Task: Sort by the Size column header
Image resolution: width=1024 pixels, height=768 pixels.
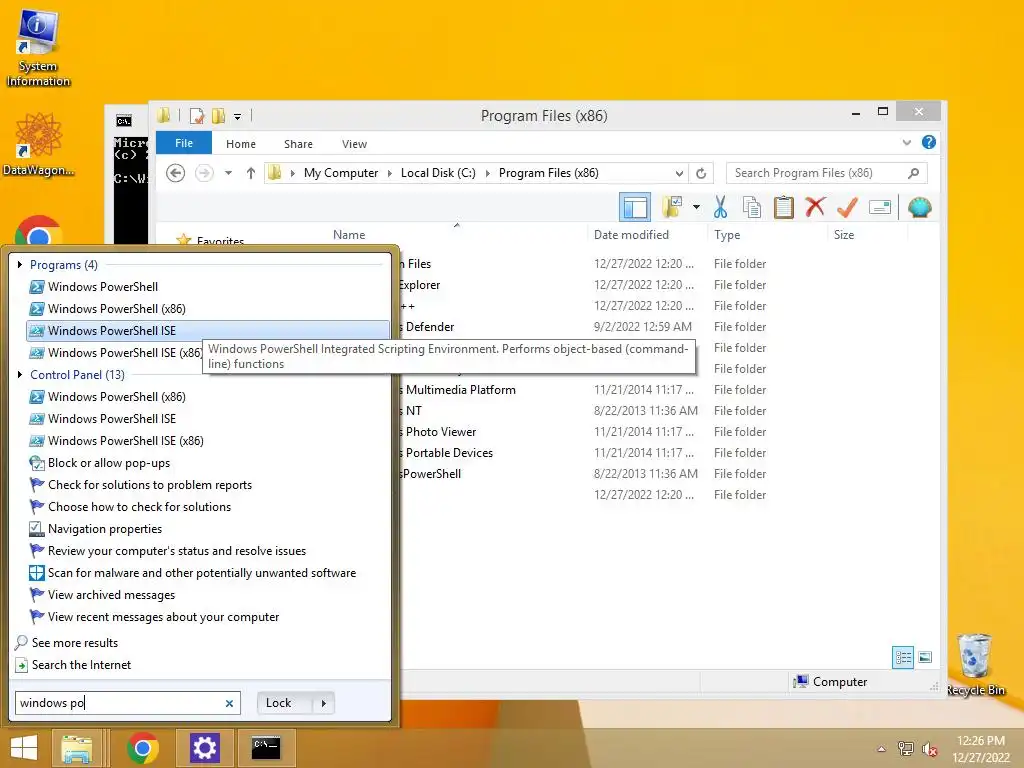Action: tap(844, 234)
